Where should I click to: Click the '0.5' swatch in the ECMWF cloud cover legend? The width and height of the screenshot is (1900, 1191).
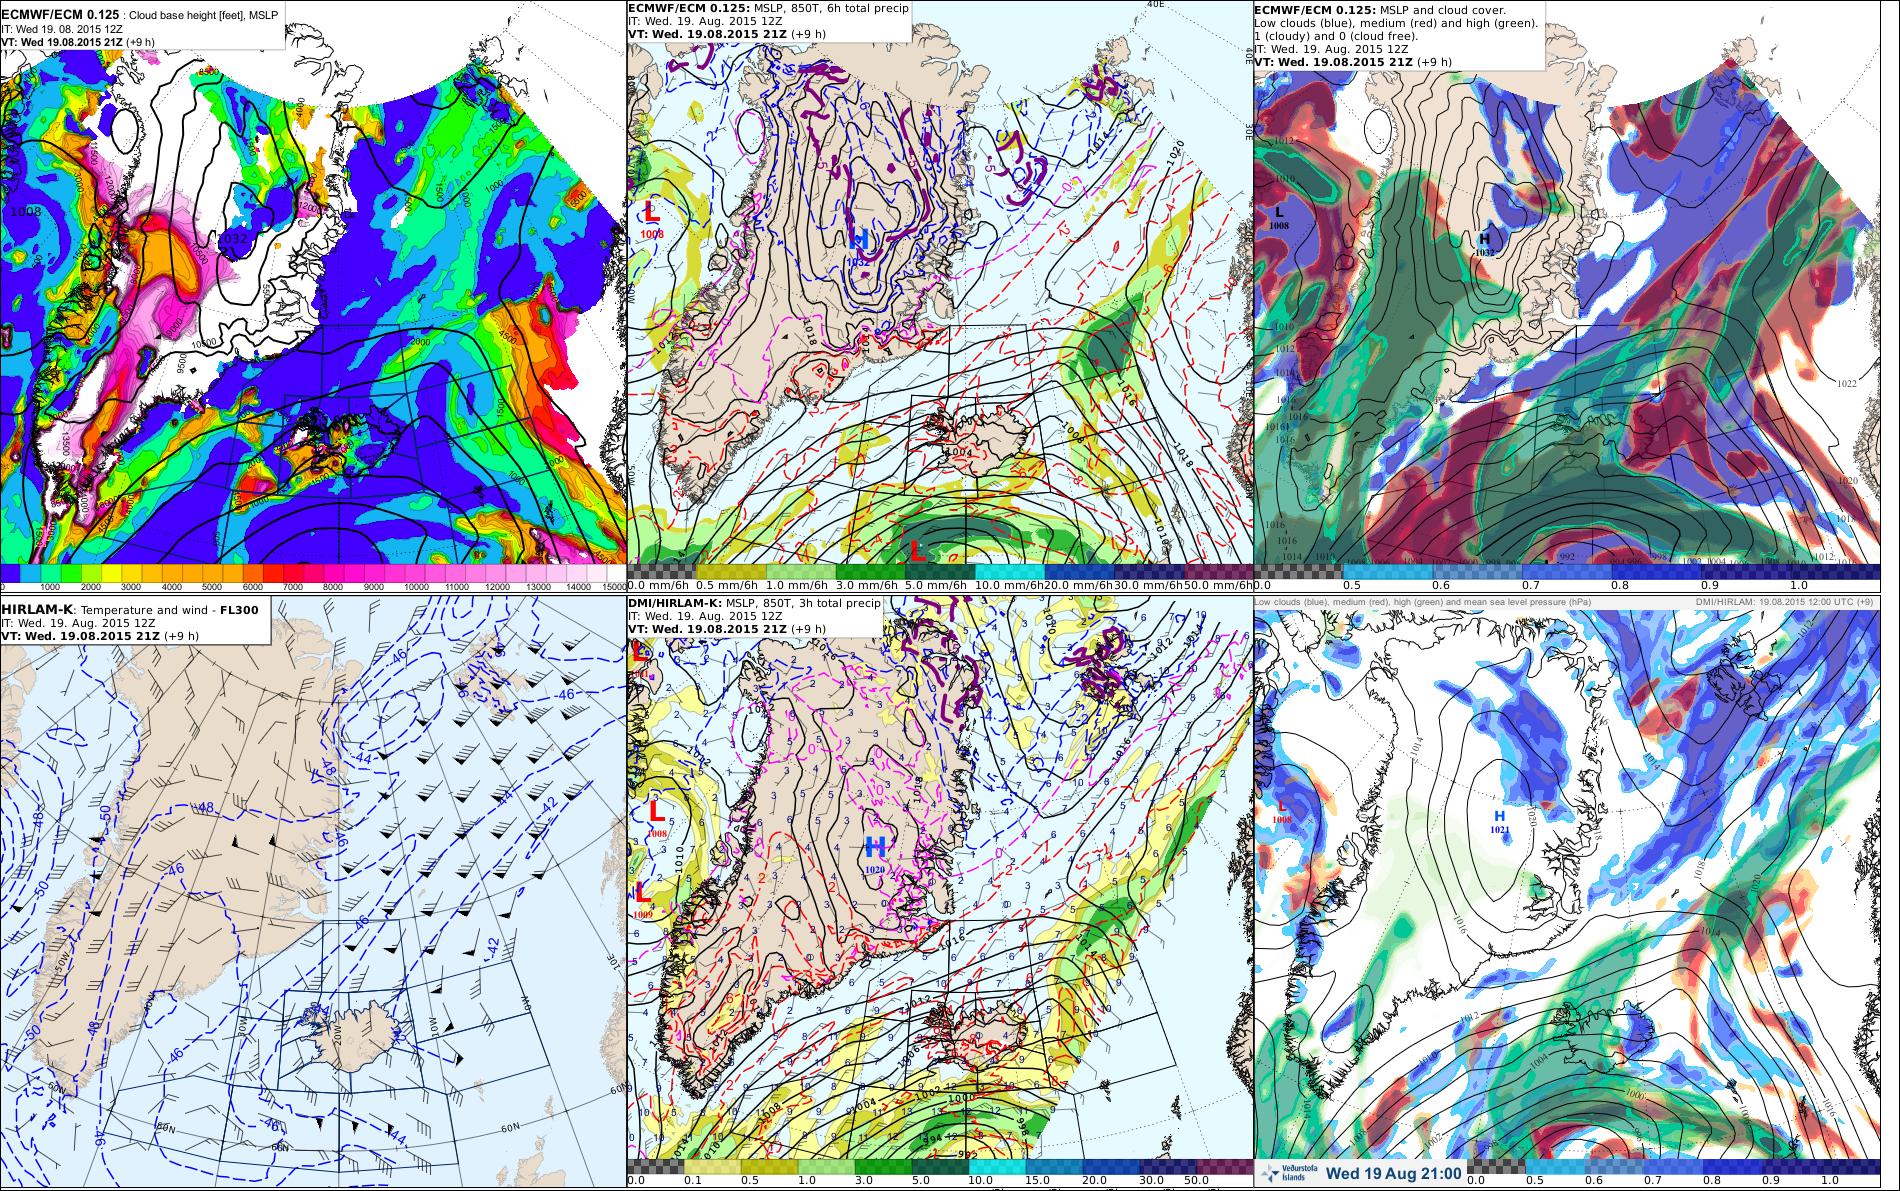[1388, 570]
